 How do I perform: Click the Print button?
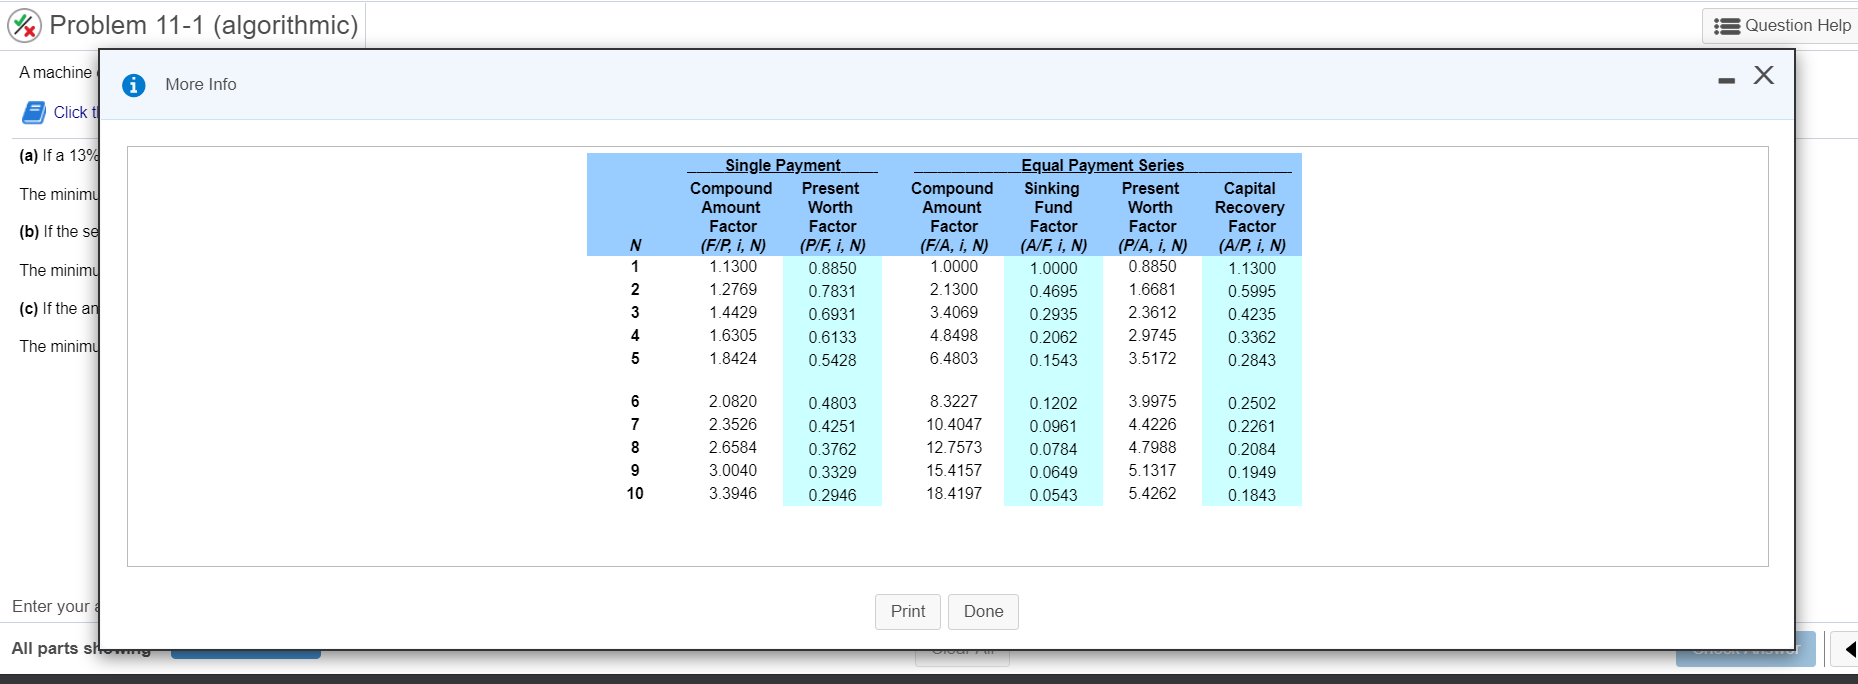point(908,611)
